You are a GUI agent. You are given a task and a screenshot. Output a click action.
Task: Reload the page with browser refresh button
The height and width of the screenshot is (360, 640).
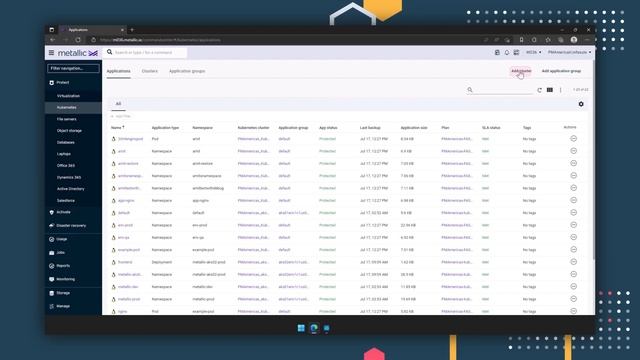pos(78,40)
